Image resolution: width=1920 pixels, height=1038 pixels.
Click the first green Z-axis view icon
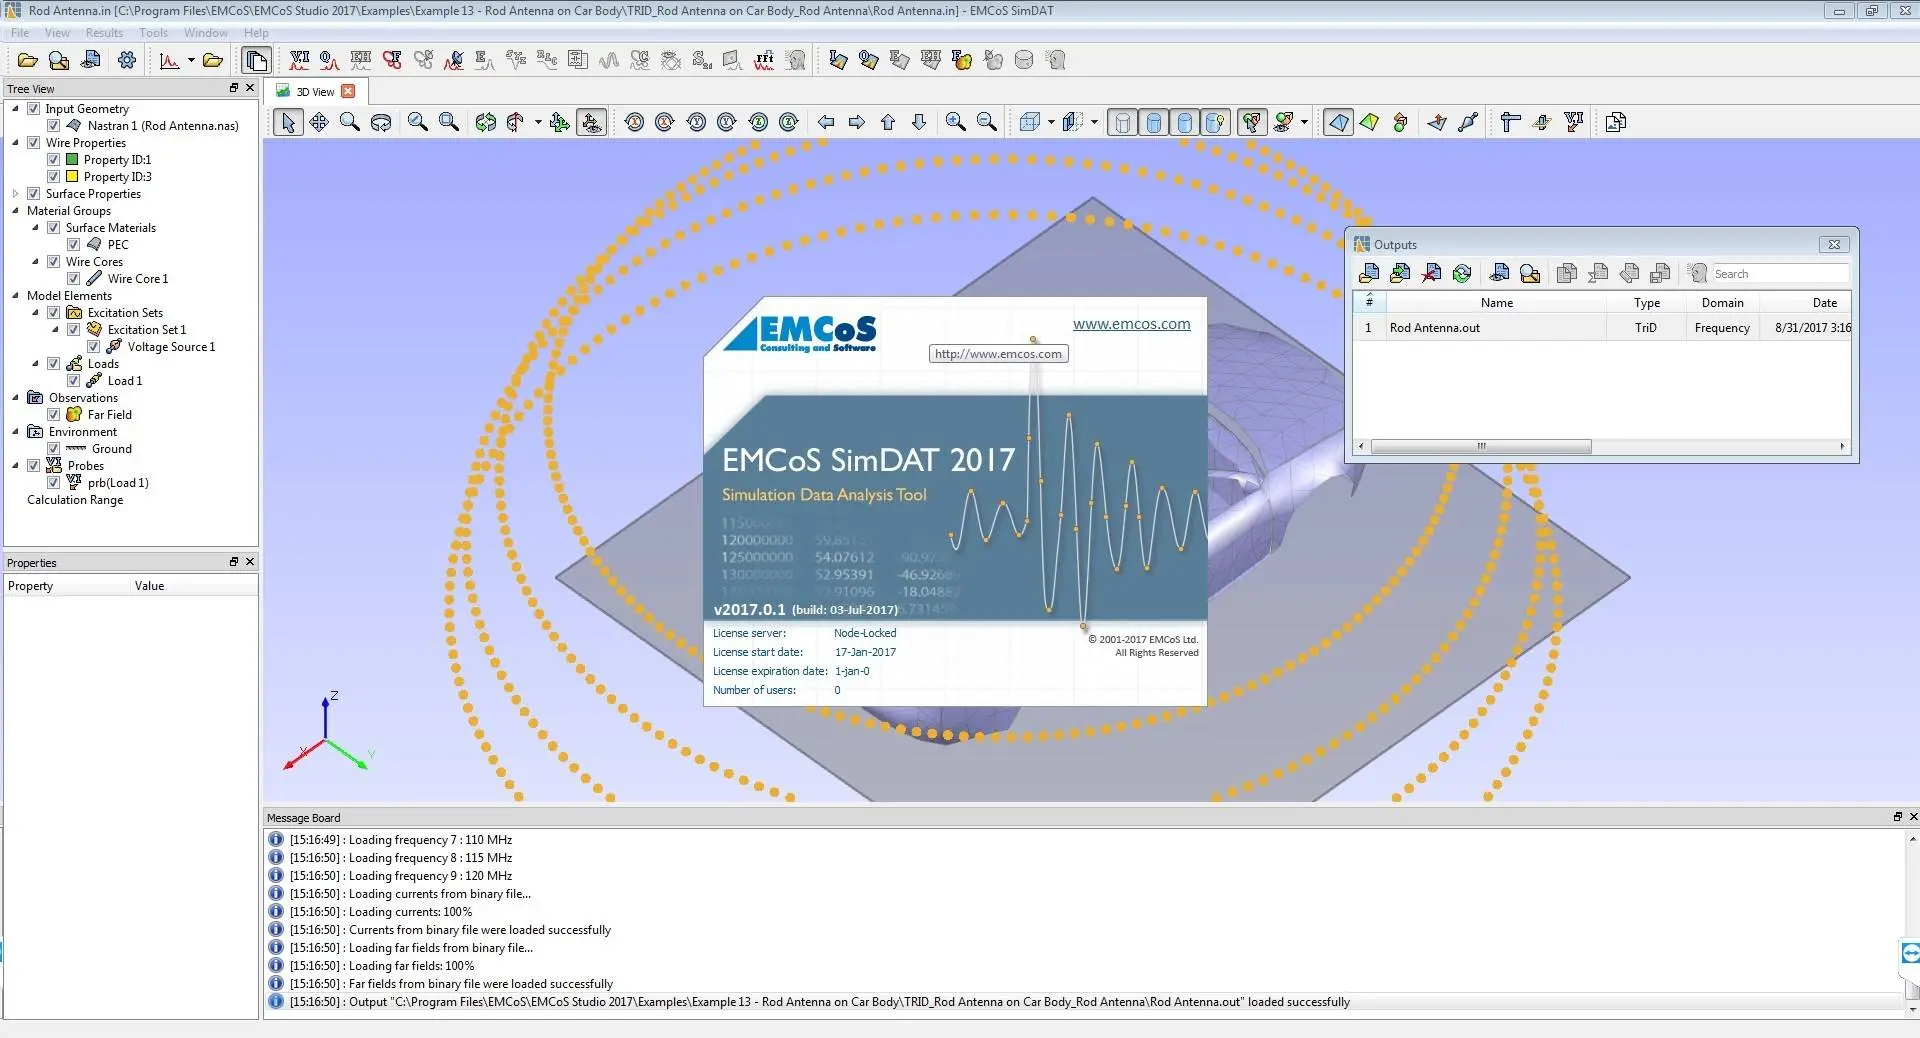click(x=758, y=122)
